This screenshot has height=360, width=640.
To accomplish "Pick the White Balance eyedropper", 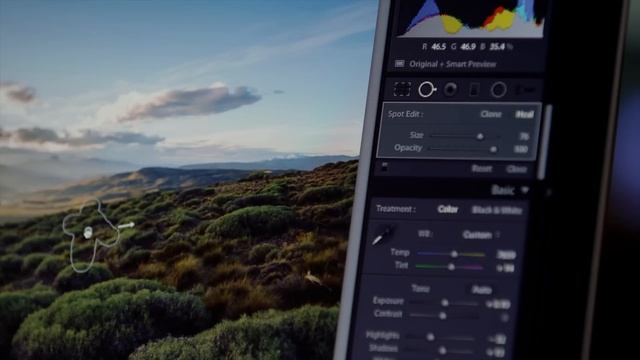I will 383,236.
